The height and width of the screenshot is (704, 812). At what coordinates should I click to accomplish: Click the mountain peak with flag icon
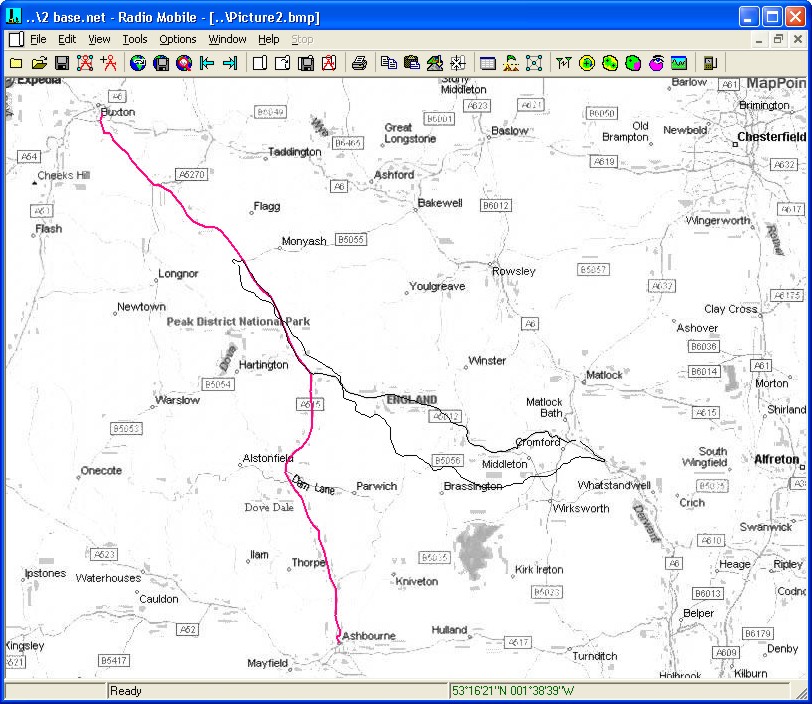(x=511, y=63)
